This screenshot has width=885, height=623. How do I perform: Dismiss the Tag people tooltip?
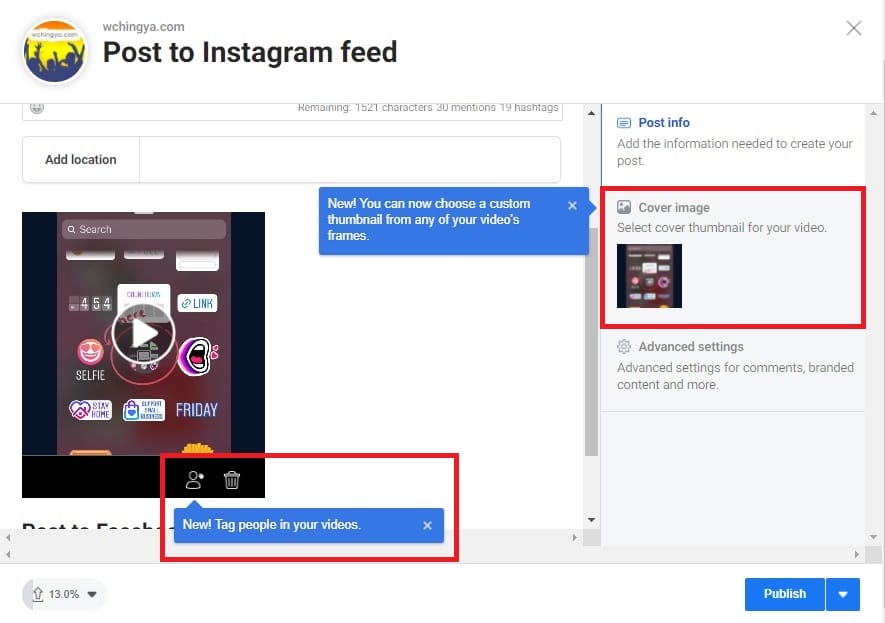click(x=427, y=525)
